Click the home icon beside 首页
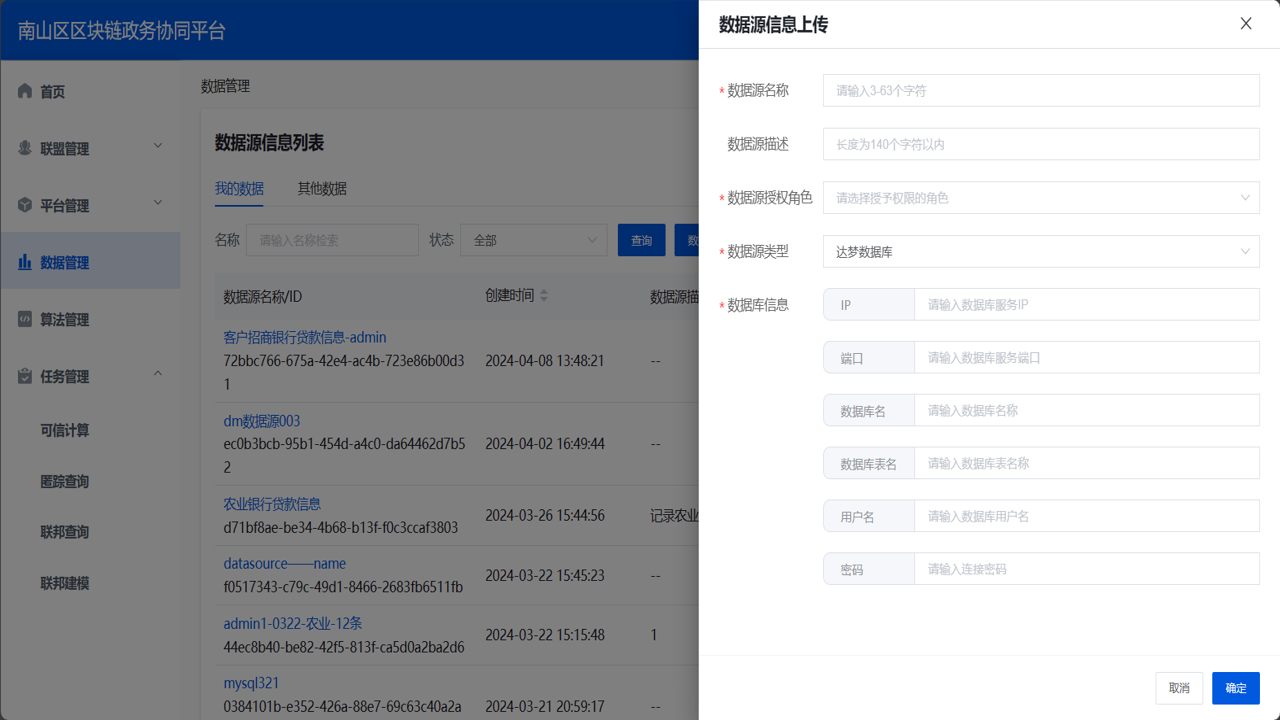Viewport: 1280px width, 720px height. (25, 91)
